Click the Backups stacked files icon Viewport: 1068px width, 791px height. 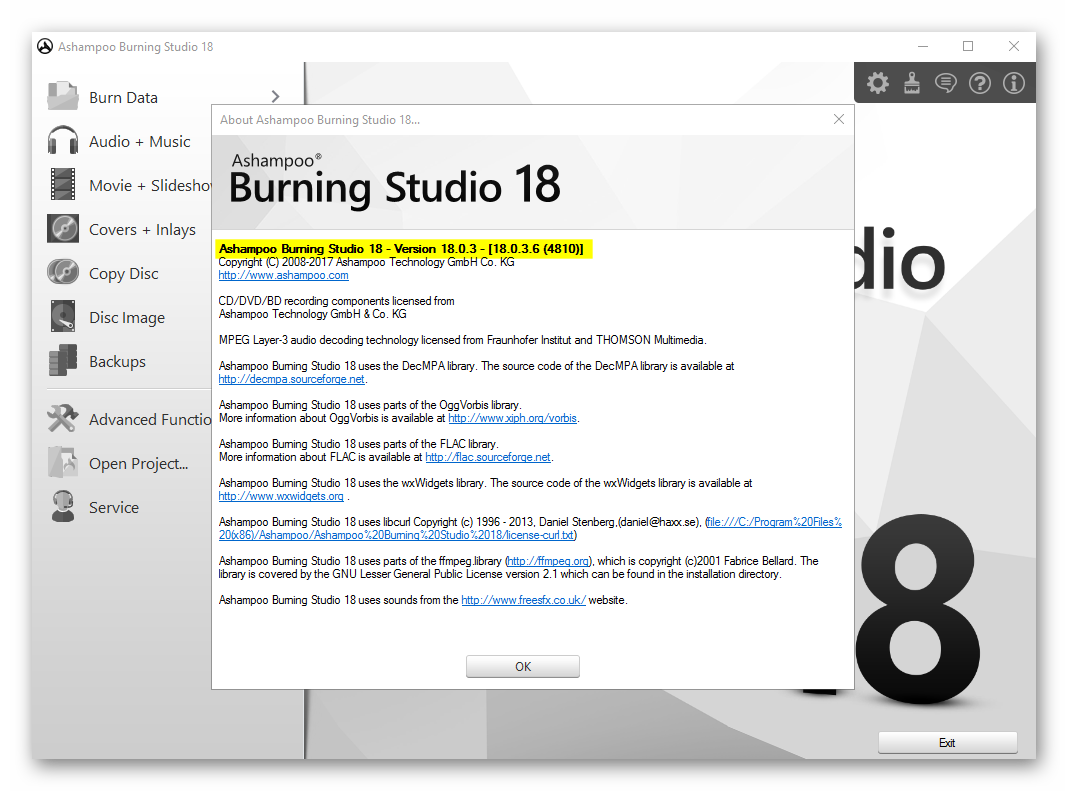click(62, 361)
